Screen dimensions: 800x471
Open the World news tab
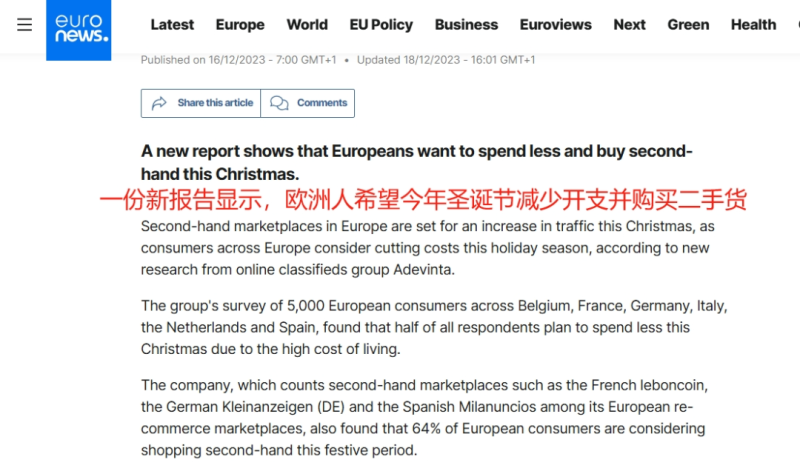pos(307,25)
